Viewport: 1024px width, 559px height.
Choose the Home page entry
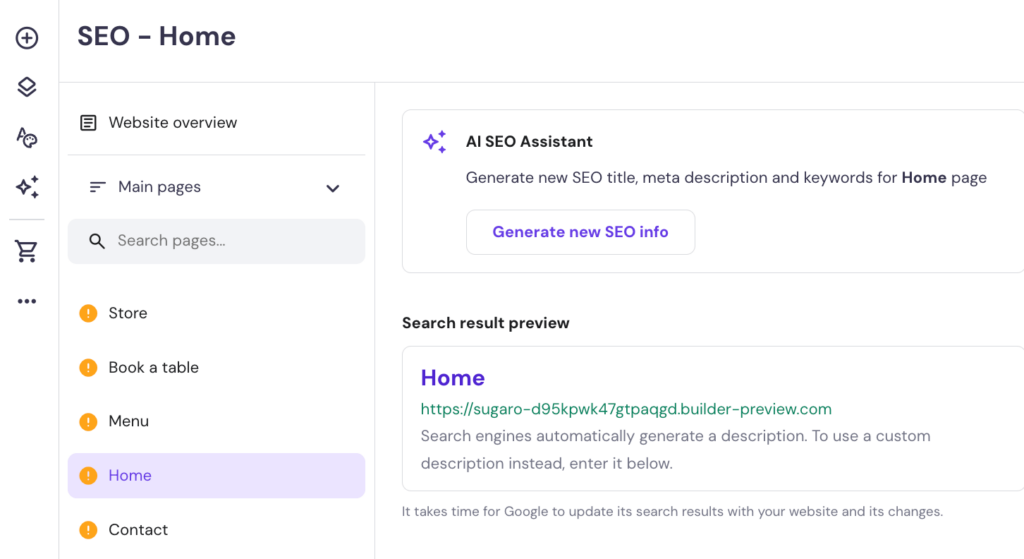[x=130, y=476]
